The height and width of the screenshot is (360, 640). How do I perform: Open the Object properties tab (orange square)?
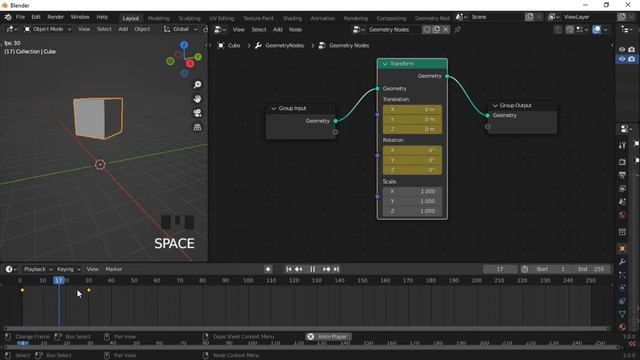622,248
